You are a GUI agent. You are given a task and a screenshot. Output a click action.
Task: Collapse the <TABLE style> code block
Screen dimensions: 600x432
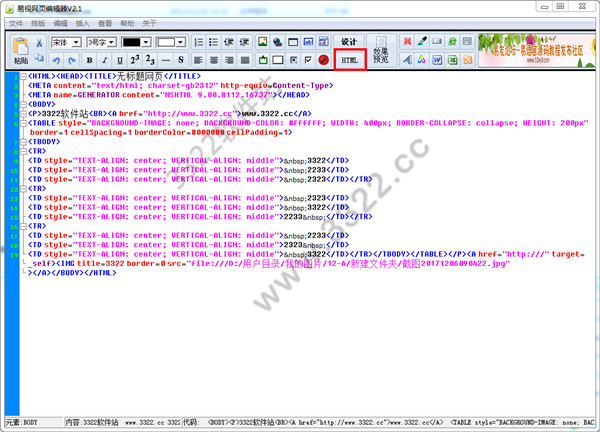(23, 123)
